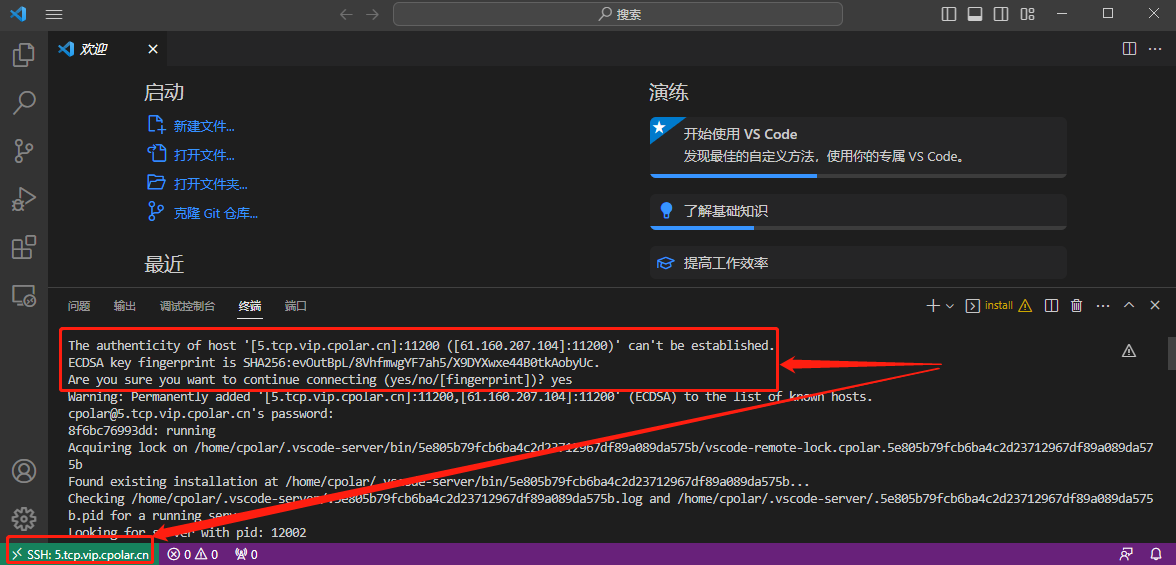Switch to the 调试控制台 panel tab
The width and height of the screenshot is (1176, 565).
point(188,306)
